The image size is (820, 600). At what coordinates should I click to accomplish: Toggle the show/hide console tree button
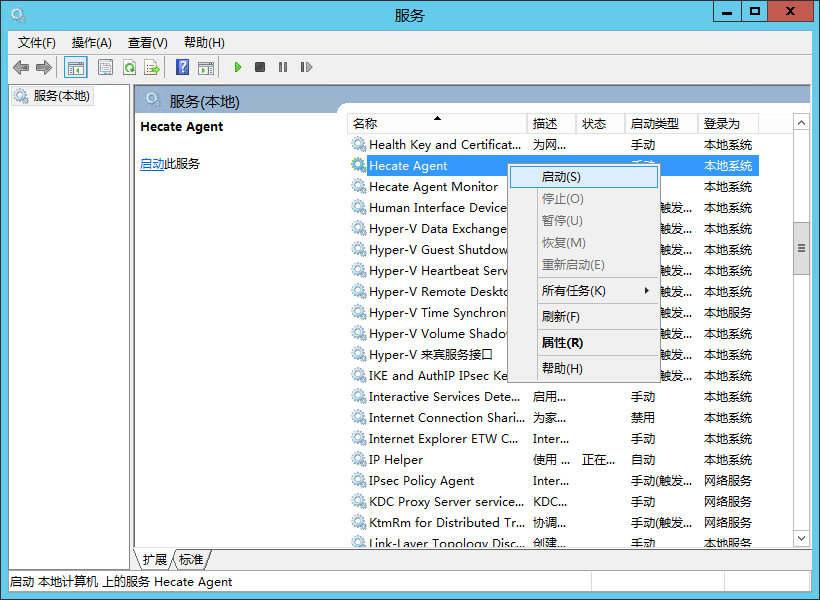point(75,67)
